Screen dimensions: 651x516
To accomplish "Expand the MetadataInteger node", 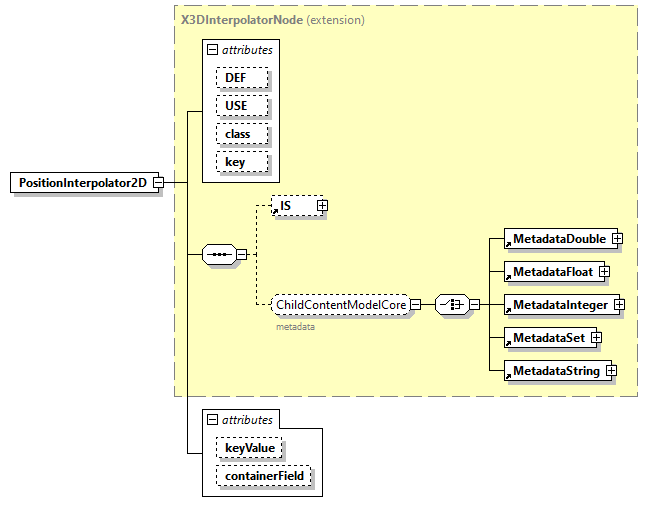I will 619,304.
